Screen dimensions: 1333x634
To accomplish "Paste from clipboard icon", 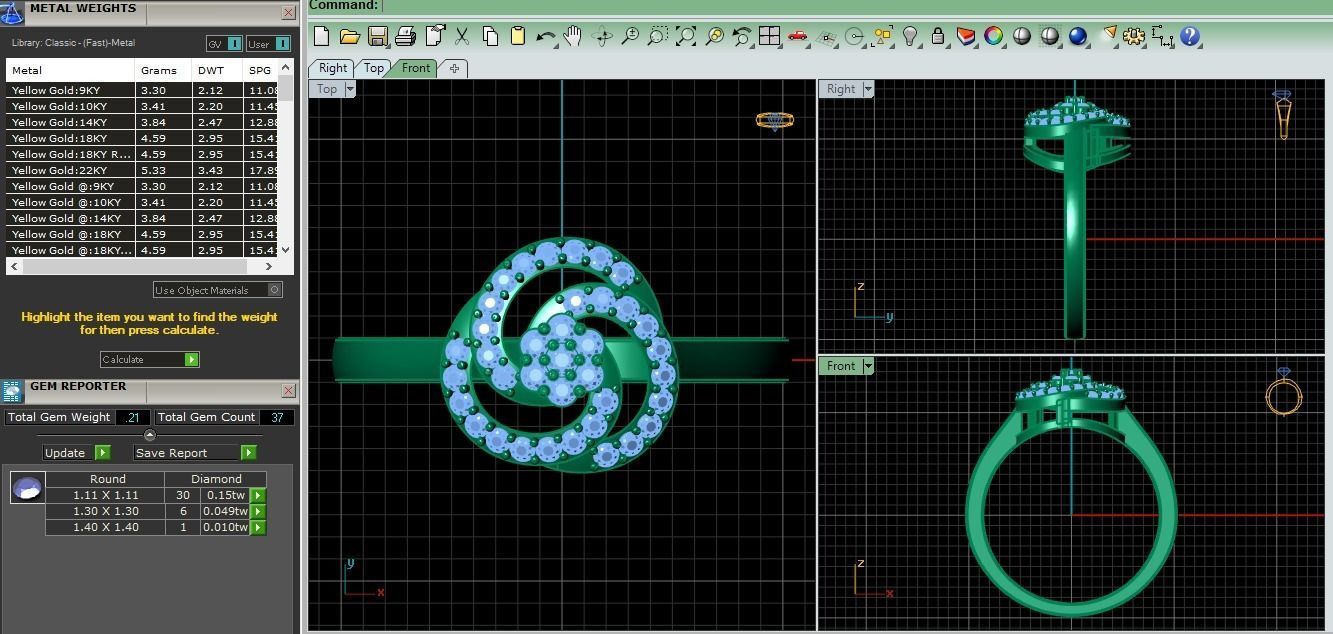I will (x=518, y=36).
